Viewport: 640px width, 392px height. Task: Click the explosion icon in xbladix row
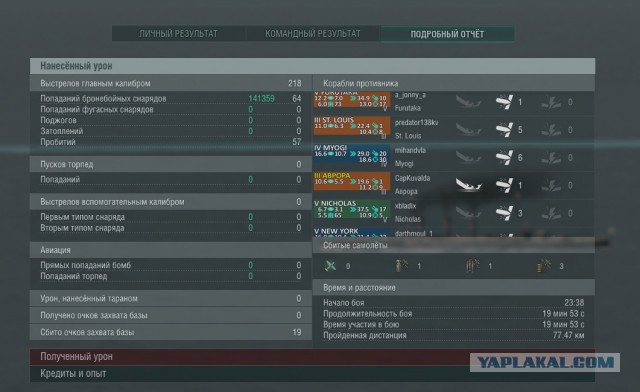click(551, 213)
